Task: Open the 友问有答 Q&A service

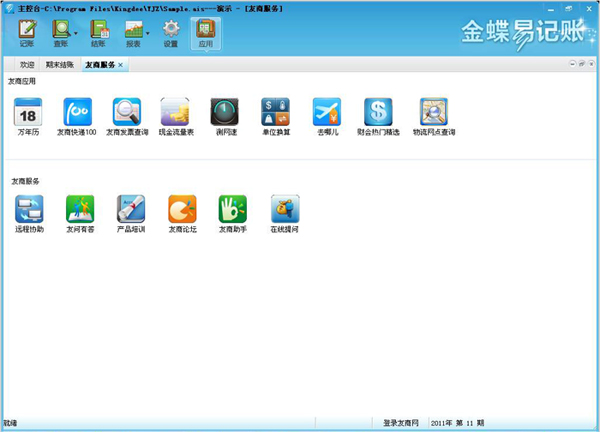Action: (80, 214)
